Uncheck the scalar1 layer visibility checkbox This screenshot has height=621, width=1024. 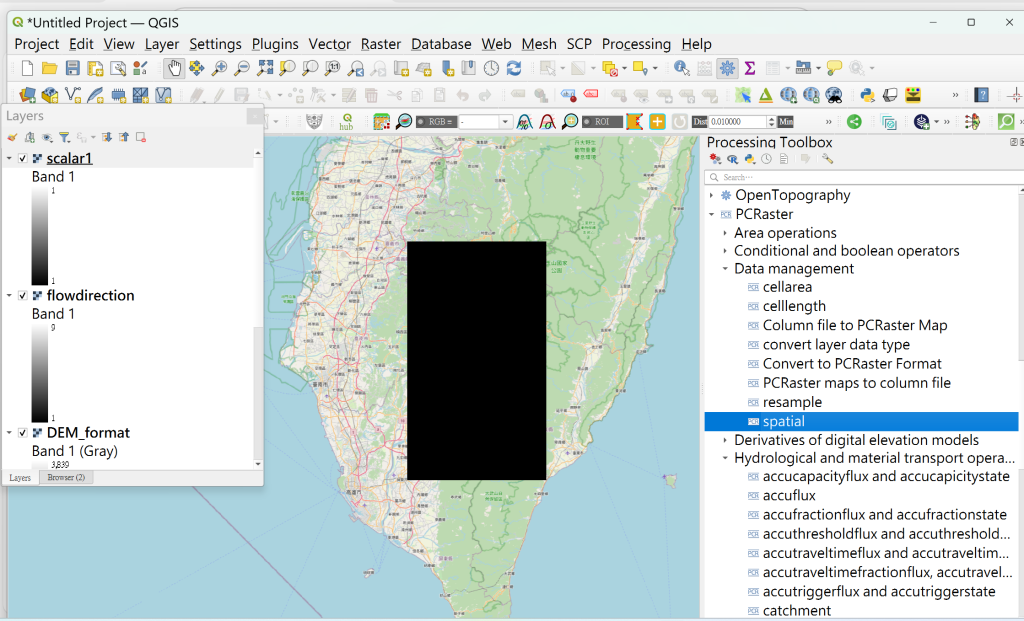23,159
